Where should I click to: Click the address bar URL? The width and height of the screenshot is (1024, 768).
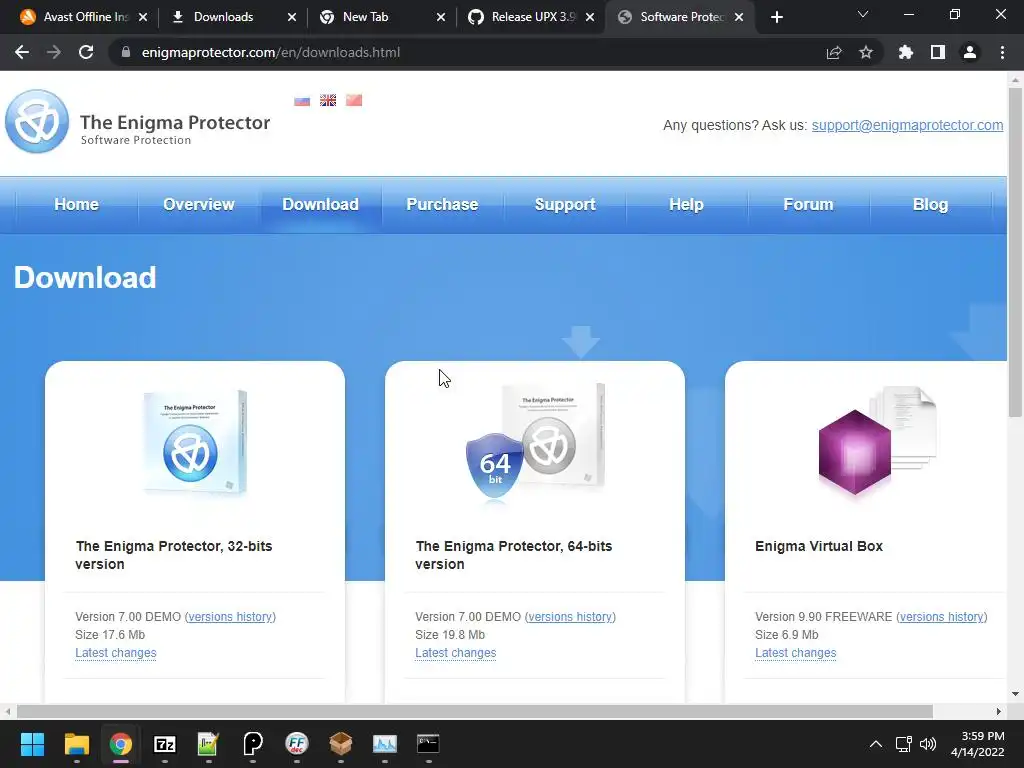271,52
